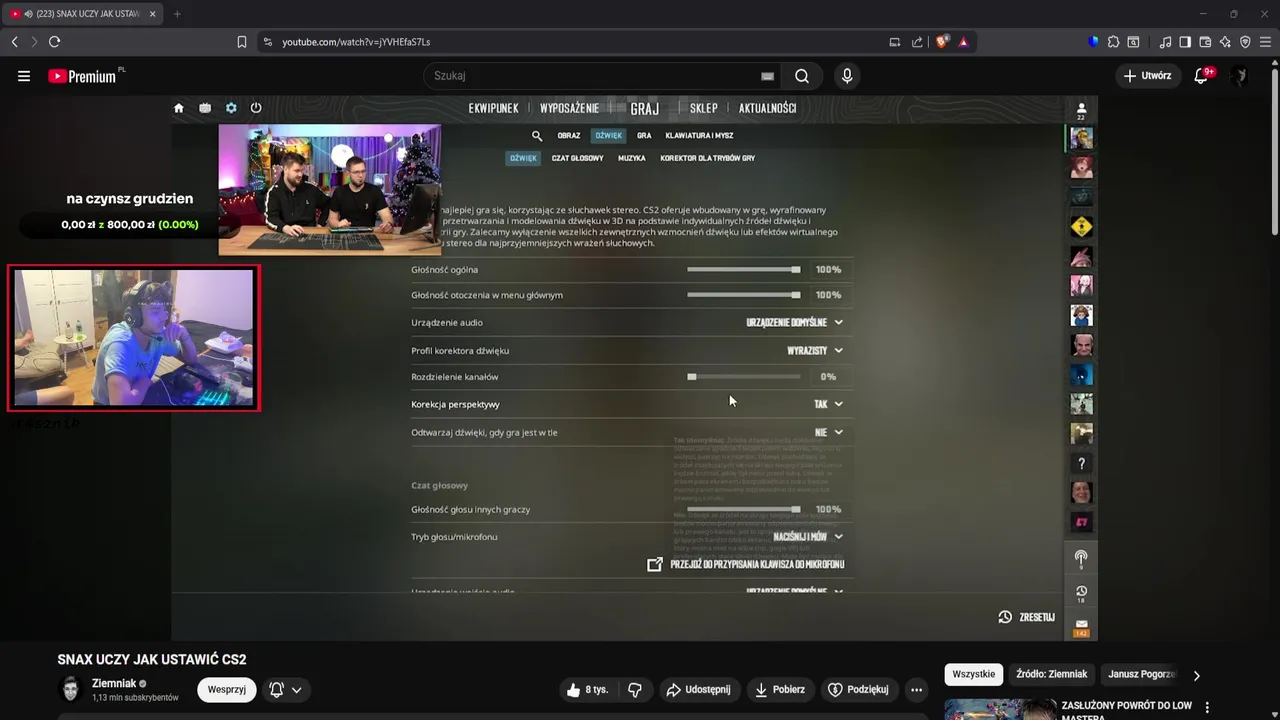The image size is (1280, 720).
Task: Click the CS2 broadcast antenna icon
Action: click(x=1081, y=558)
